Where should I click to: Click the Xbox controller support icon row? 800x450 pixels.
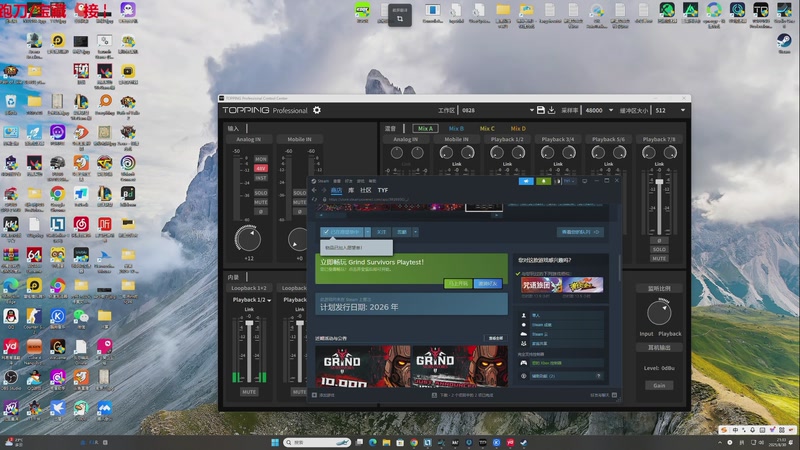[561, 363]
